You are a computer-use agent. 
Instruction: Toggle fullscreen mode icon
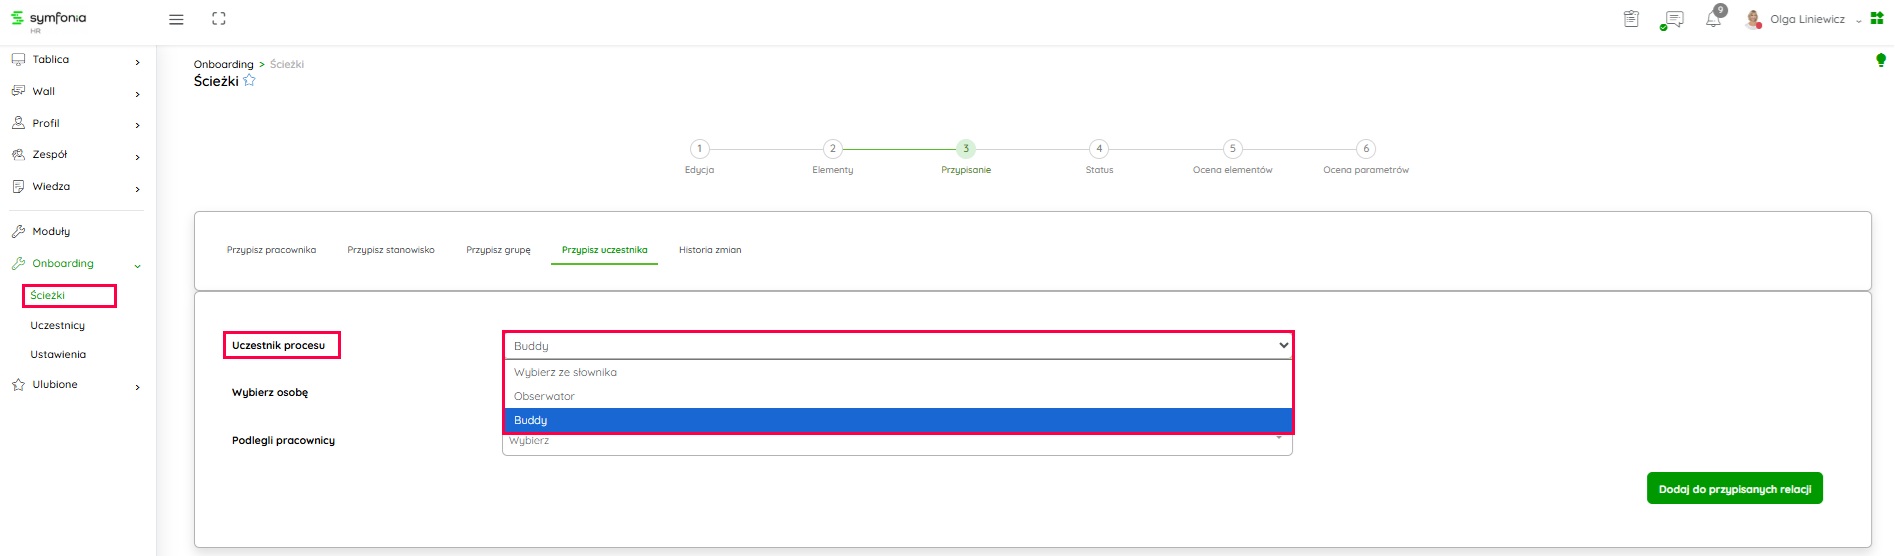[219, 19]
